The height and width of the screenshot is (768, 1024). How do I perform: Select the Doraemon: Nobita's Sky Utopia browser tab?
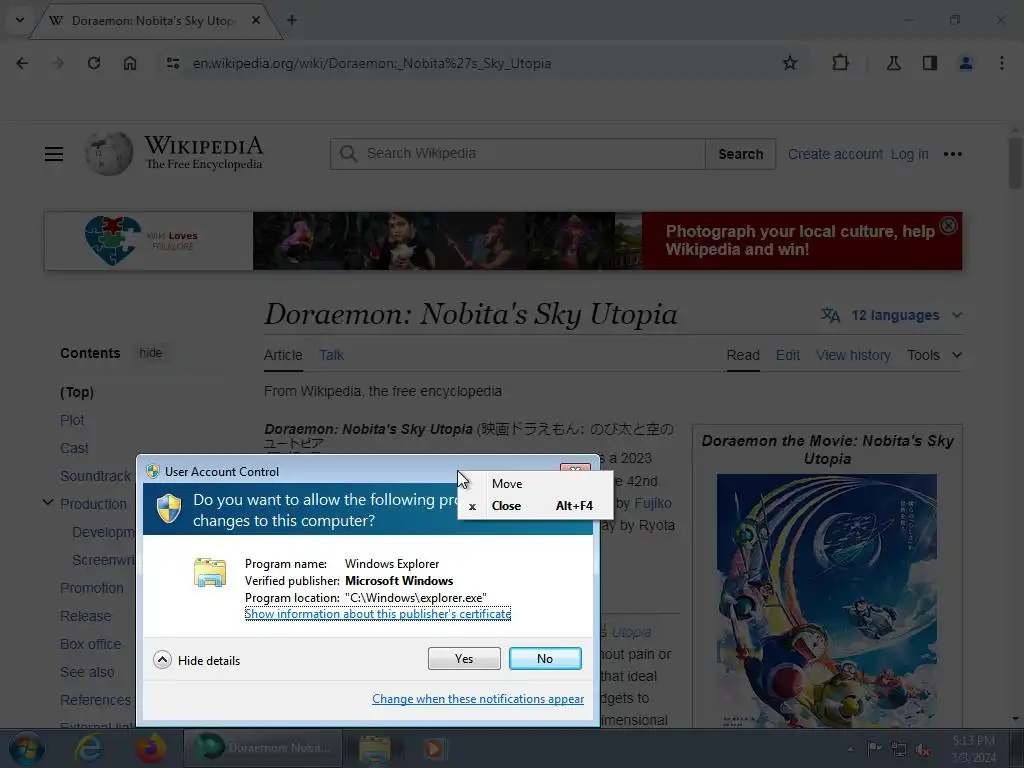[154, 21]
